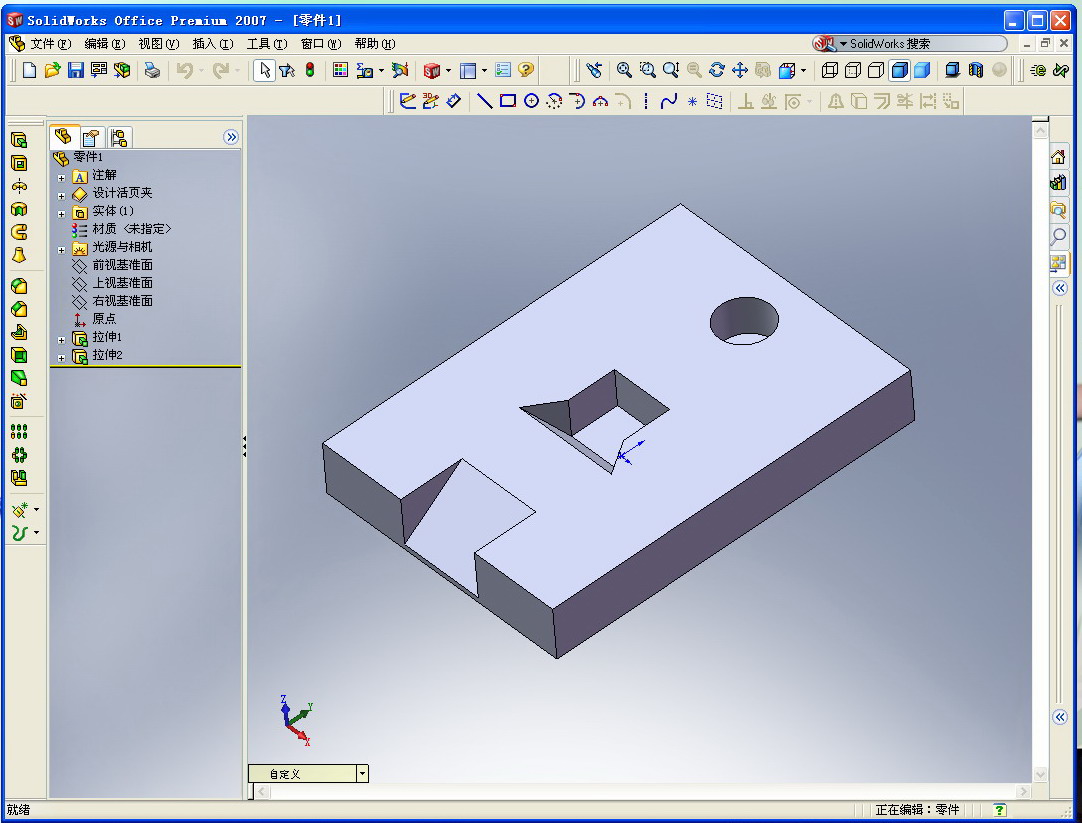This screenshot has width=1082, height=823.
Task: Select the Shell feature tool
Action: click(19, 355)
